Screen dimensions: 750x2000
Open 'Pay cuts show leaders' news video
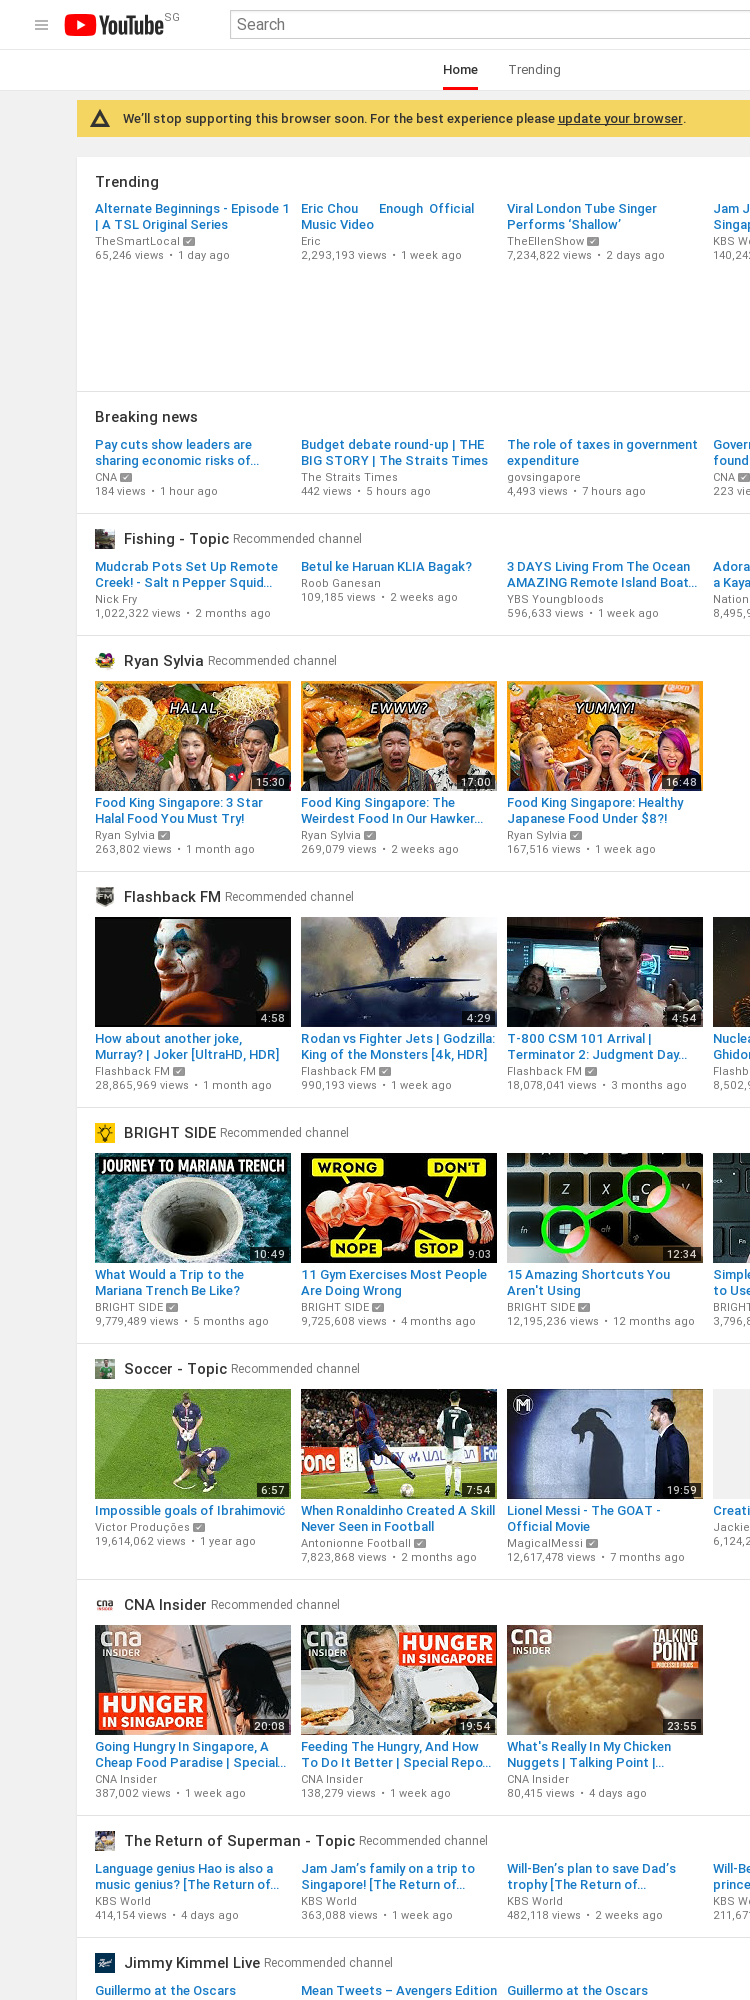coord(177,453)
